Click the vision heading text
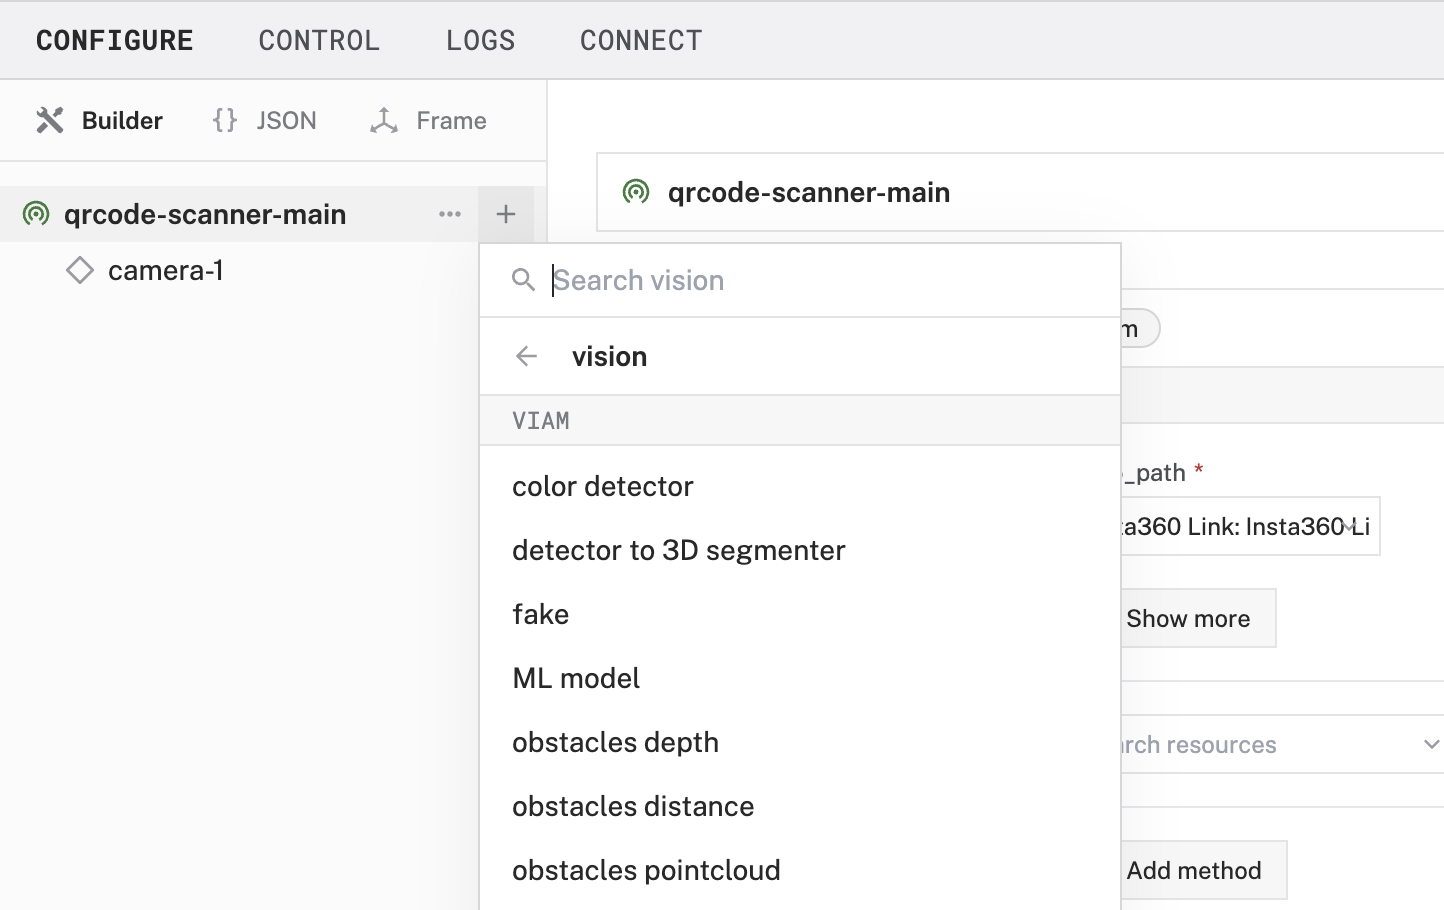The height and width of the screenshot is (910, 1444). click(609, 356)
